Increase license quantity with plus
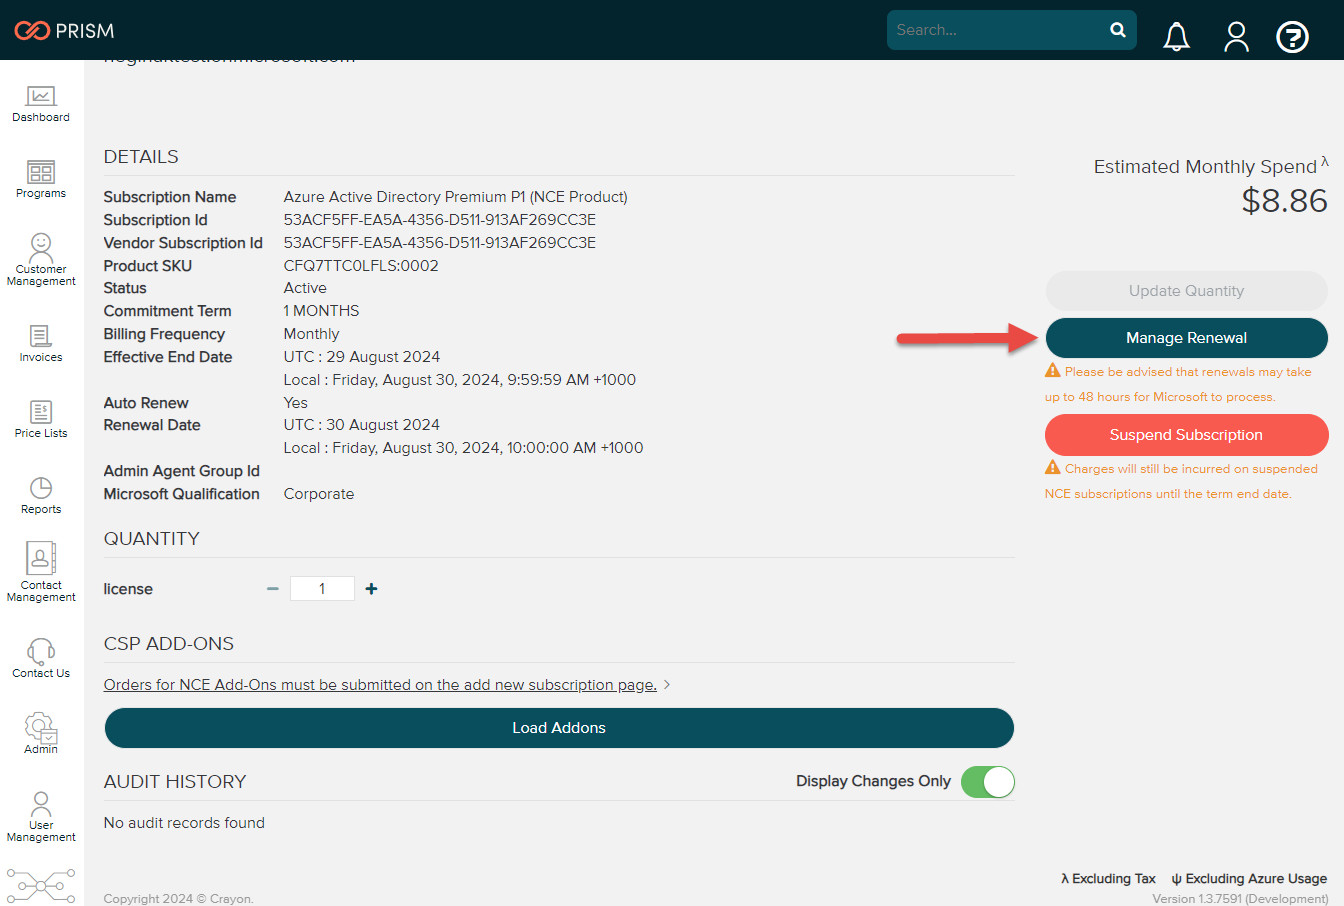 coord(372,589)
